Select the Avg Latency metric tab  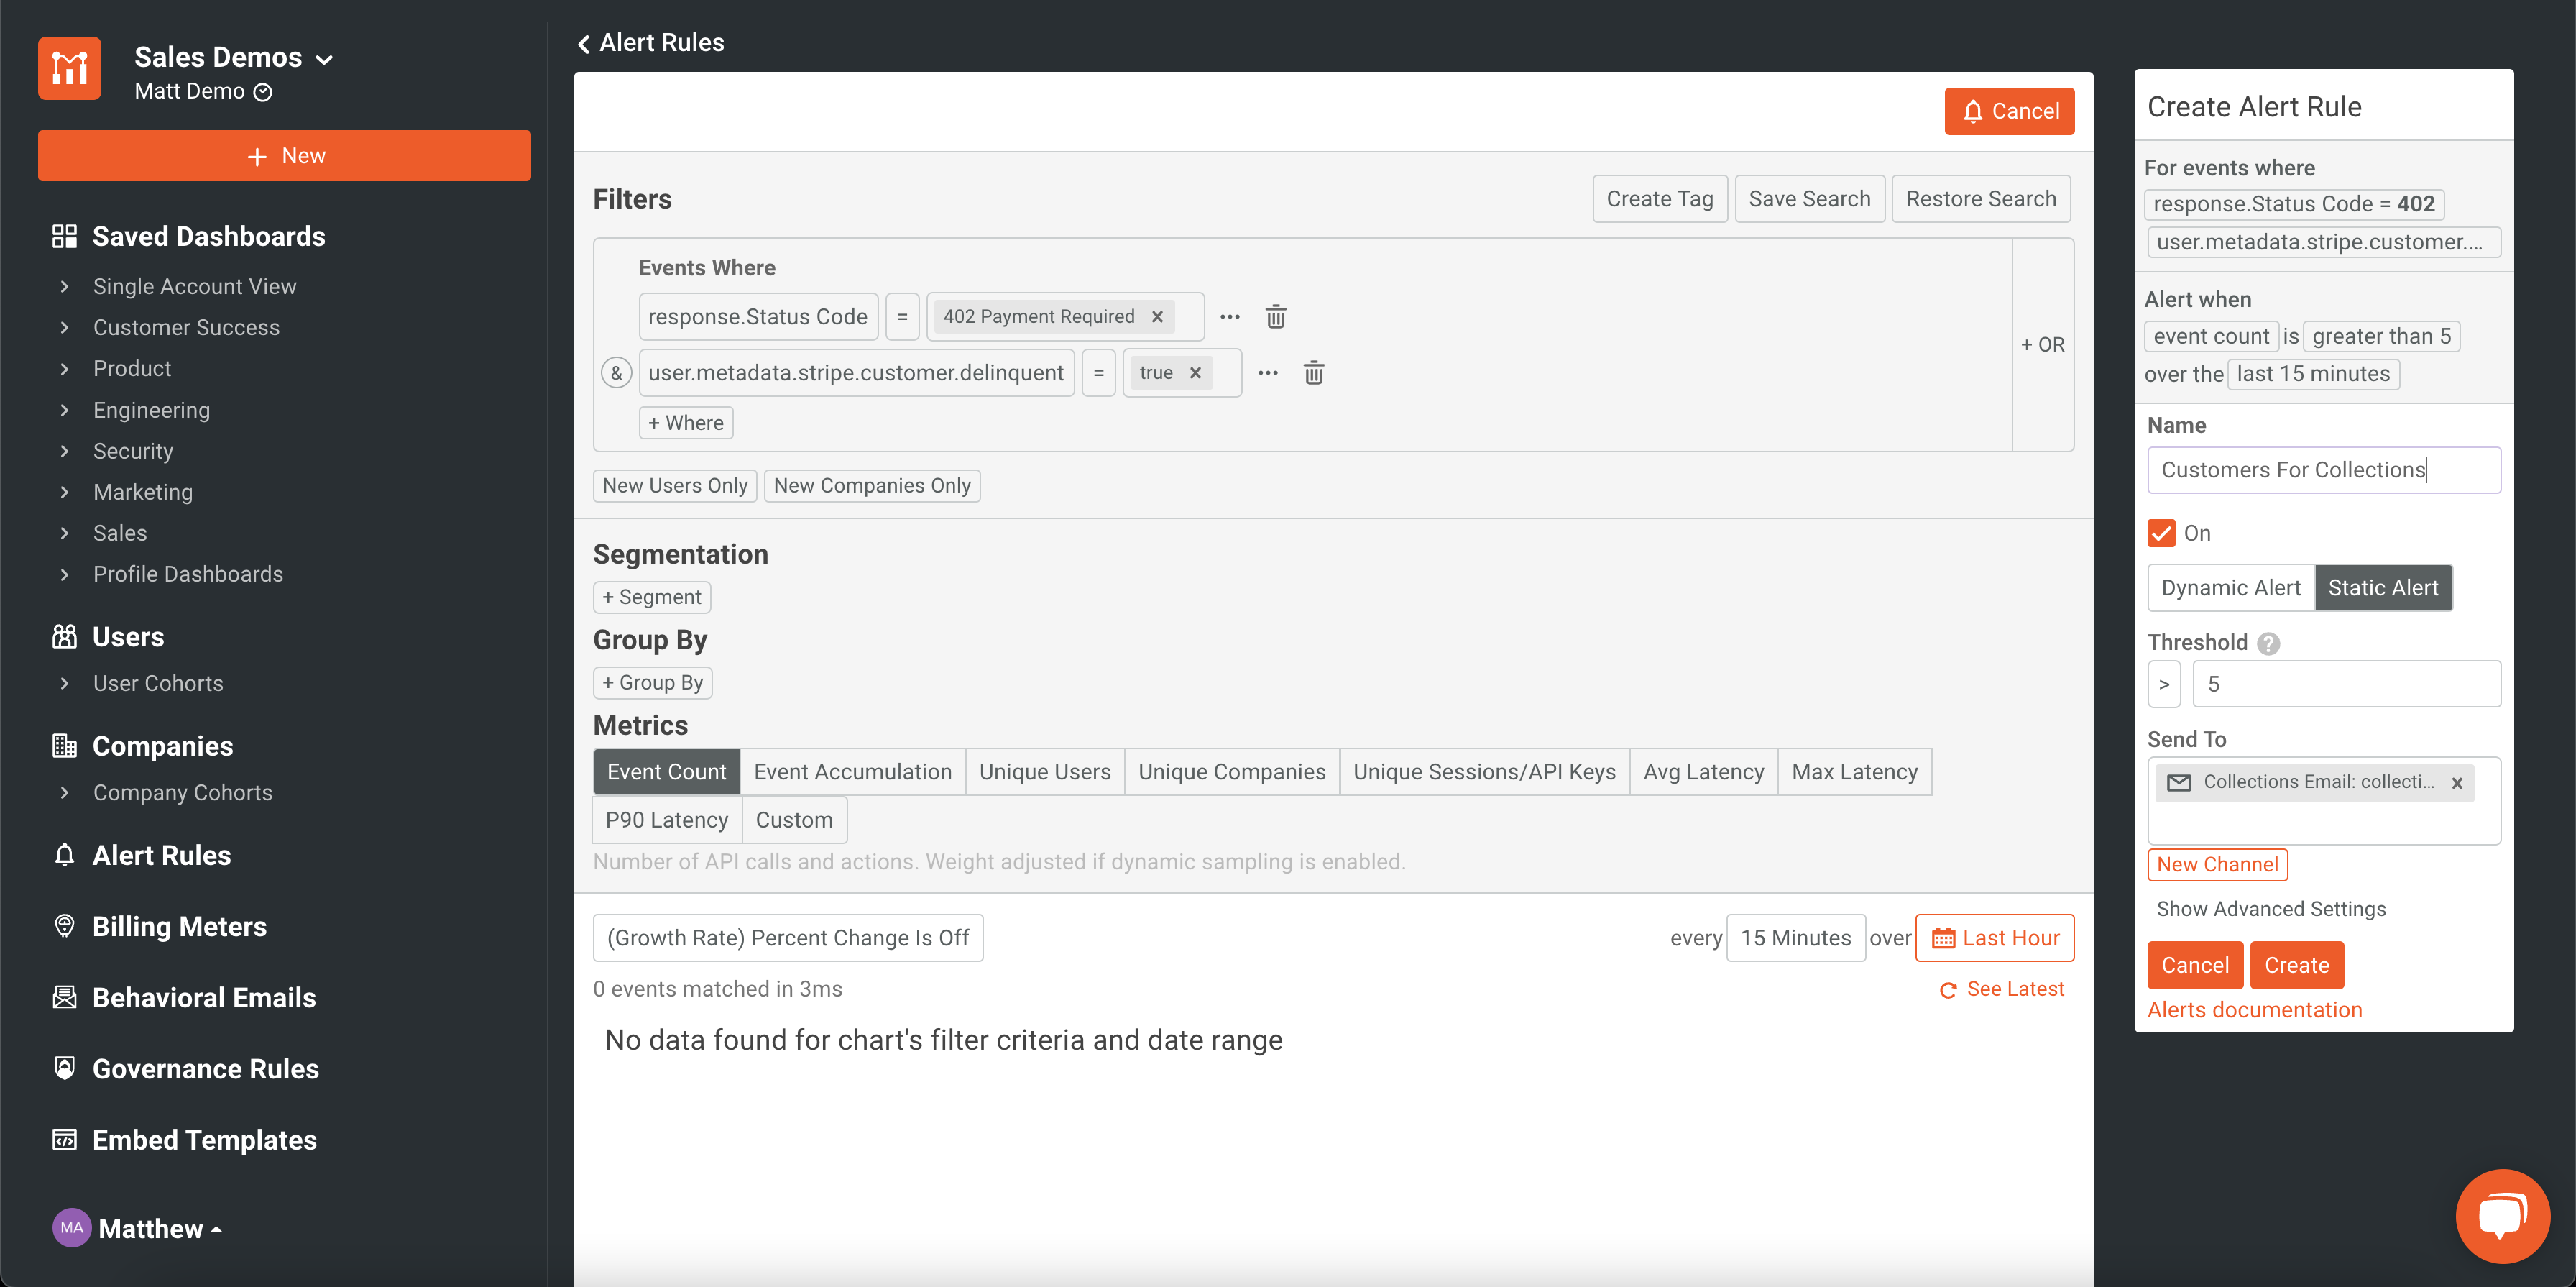[1703, 772]
